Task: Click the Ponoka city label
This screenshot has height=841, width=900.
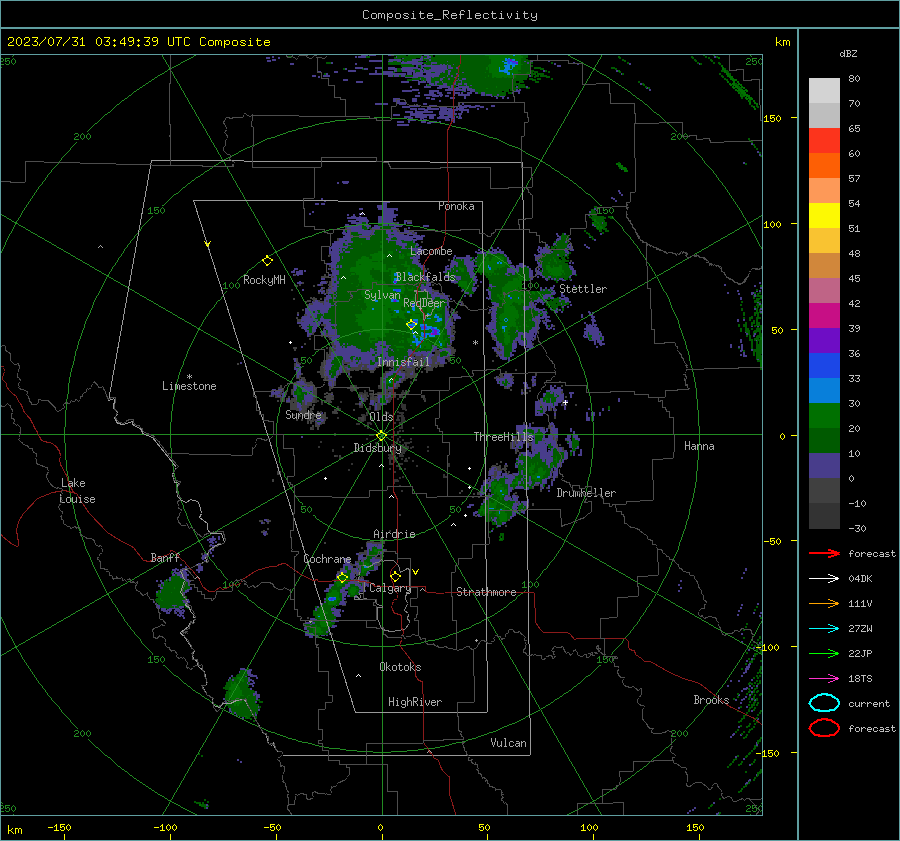Action: coord(456,206)
